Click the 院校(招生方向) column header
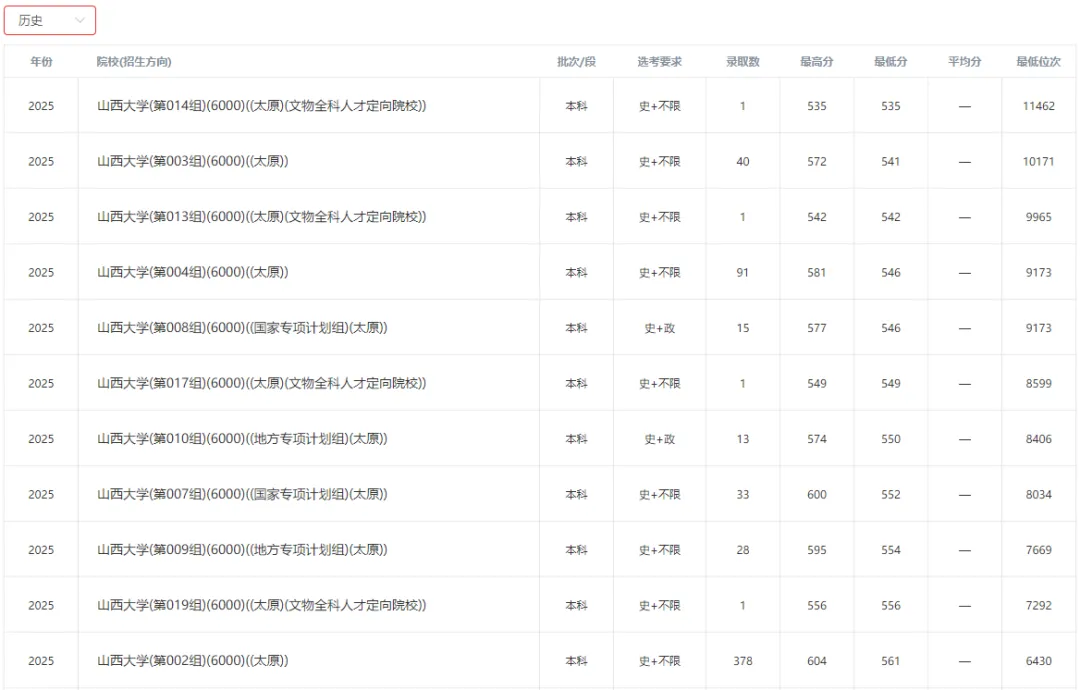The height and width of the screenshot is (690, 1080). click(x=134, y=62)
